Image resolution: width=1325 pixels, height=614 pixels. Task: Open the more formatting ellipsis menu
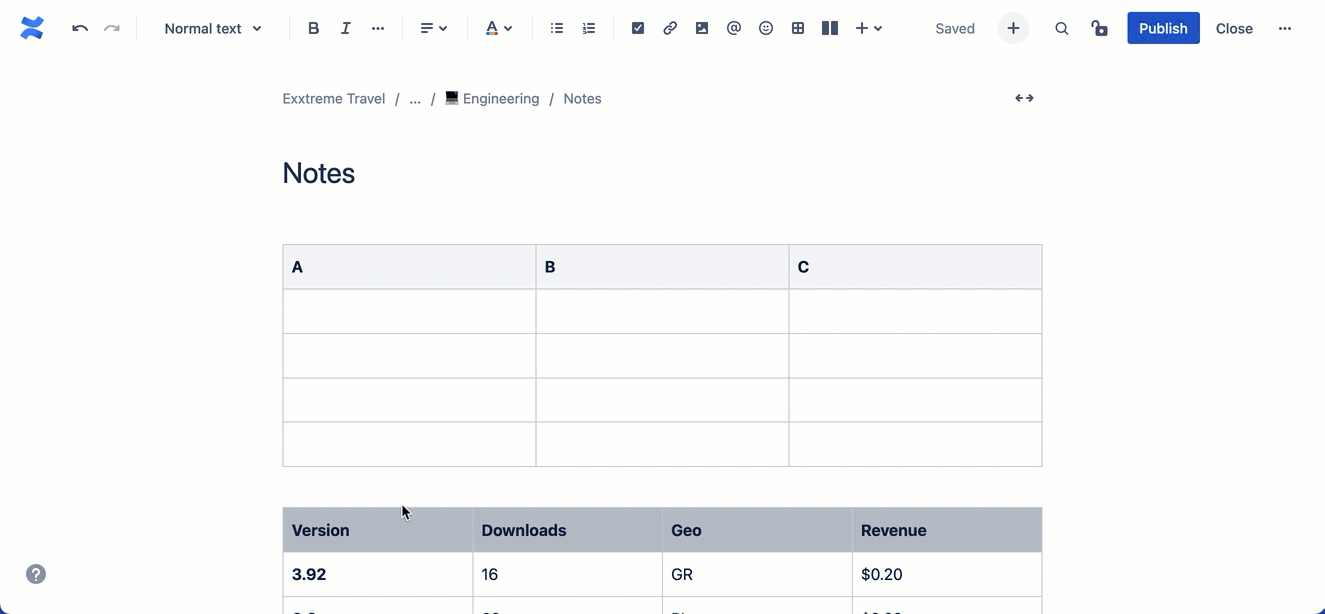pos(377,28)
